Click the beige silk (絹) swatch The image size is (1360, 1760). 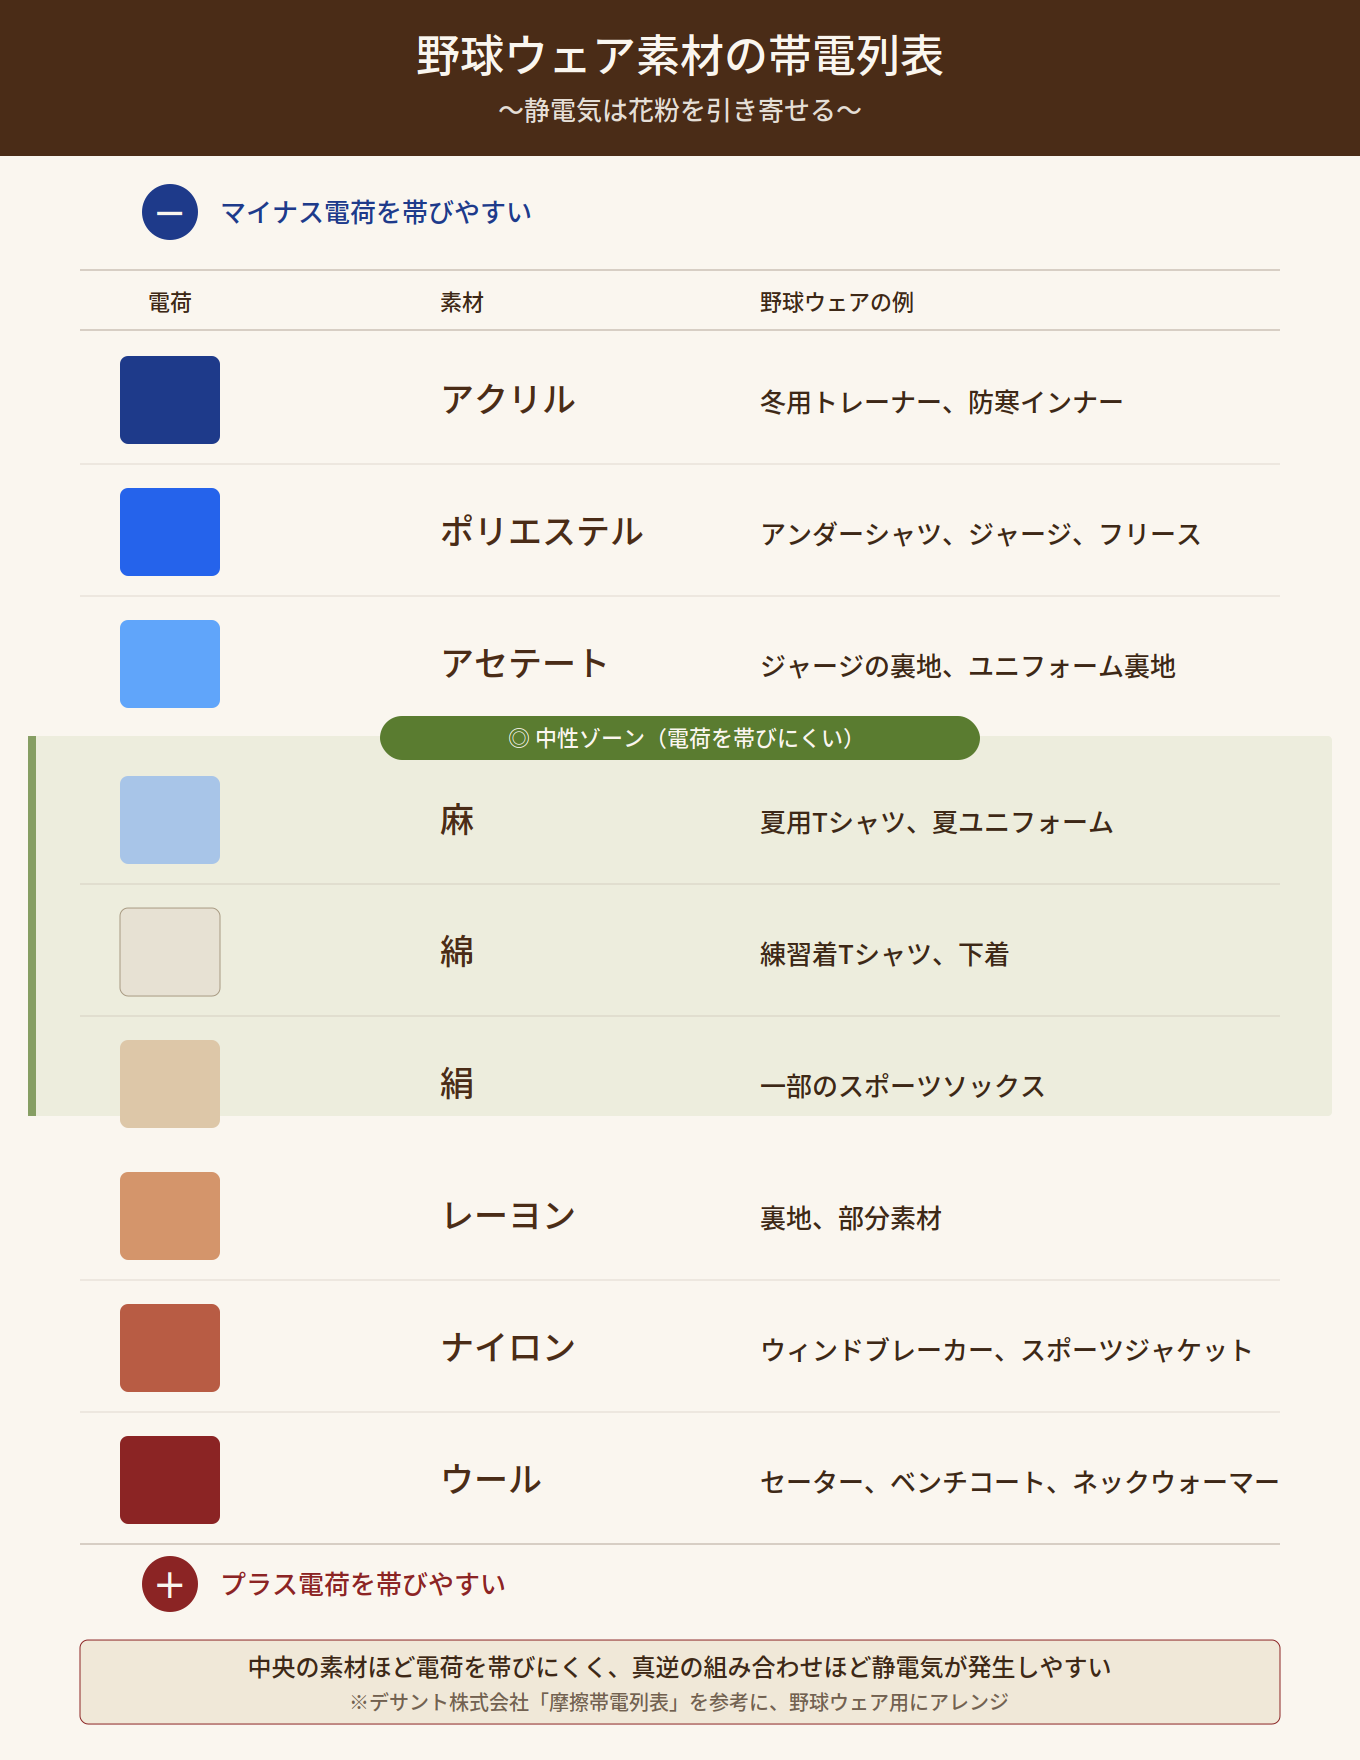coord(170,1084)
